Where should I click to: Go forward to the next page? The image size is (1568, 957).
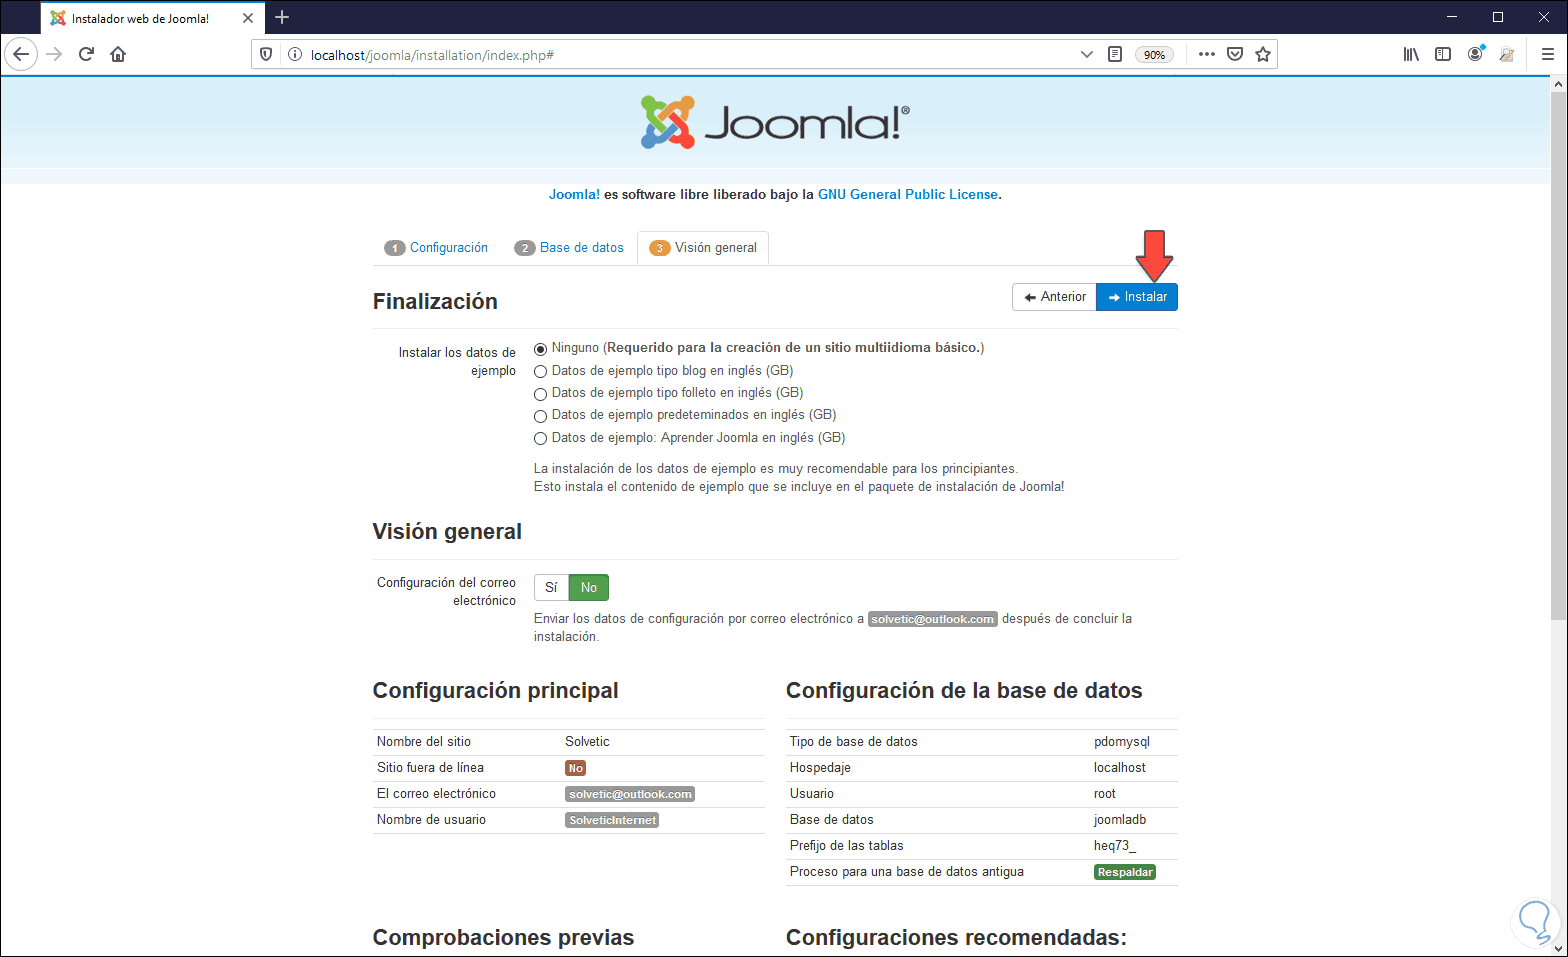pos(54,54)
